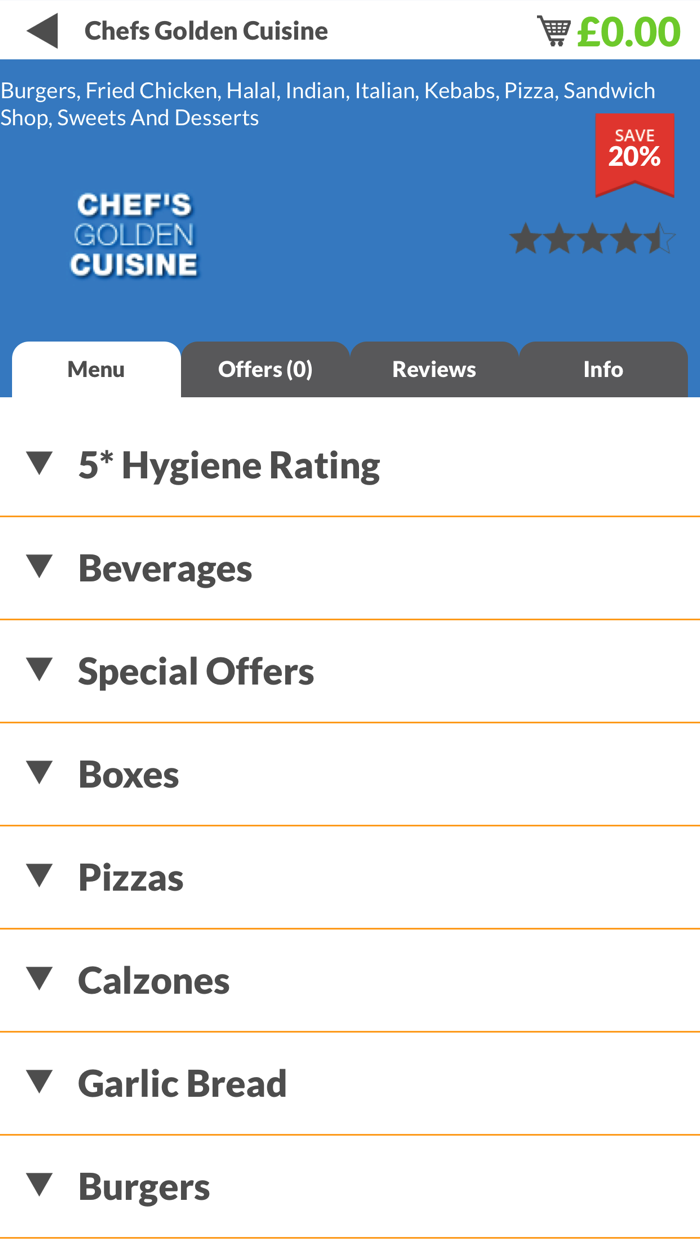The height and width of the screenshot is (1244, 700).
Task: Expand the Special Offers category
Action: click(196, 671)
